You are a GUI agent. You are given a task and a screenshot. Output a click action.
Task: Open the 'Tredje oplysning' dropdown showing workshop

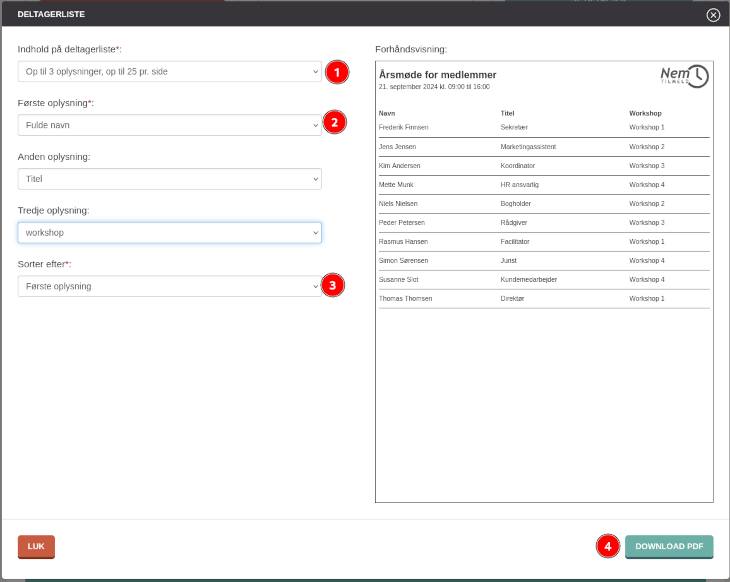point(169,233)
